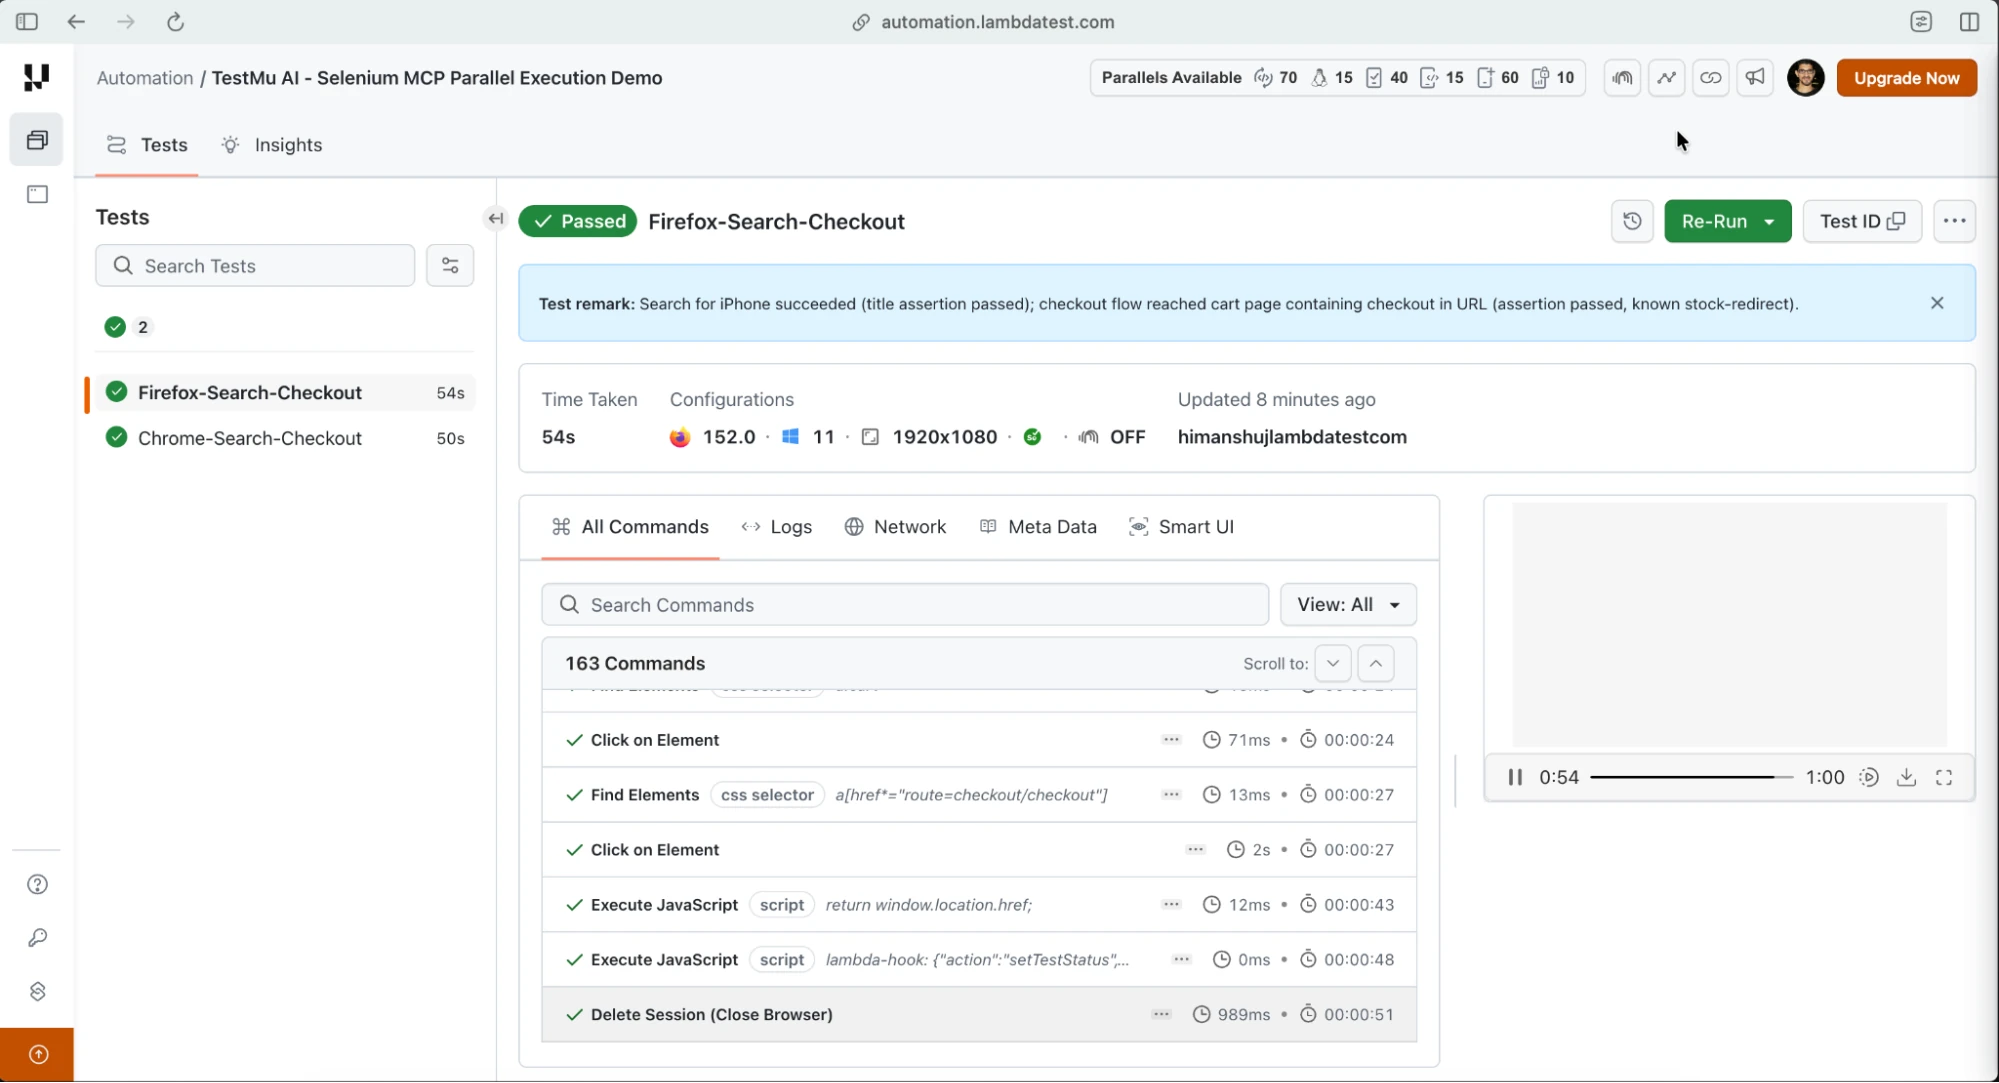The image size is (1999, 1083).
Task: Open video in fullscreen
Action: click(x=1944, y=777)
